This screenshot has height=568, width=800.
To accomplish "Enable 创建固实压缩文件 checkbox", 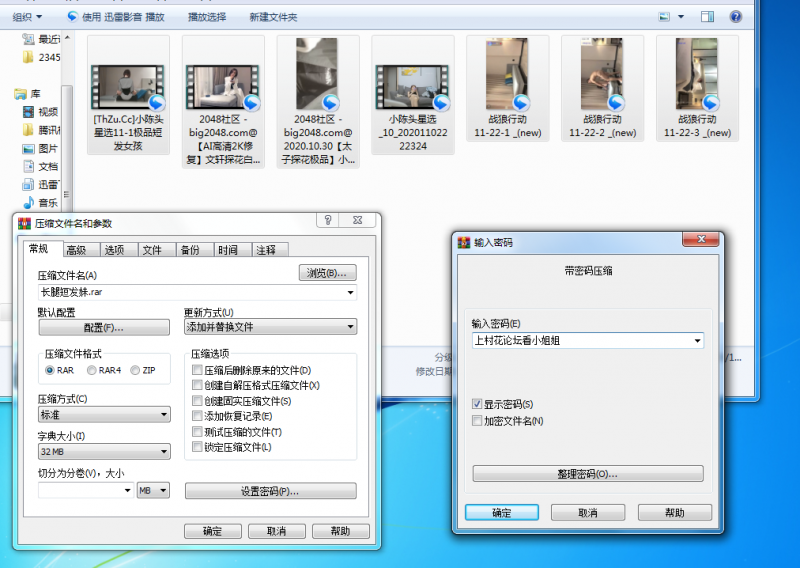I will (197, 401).
